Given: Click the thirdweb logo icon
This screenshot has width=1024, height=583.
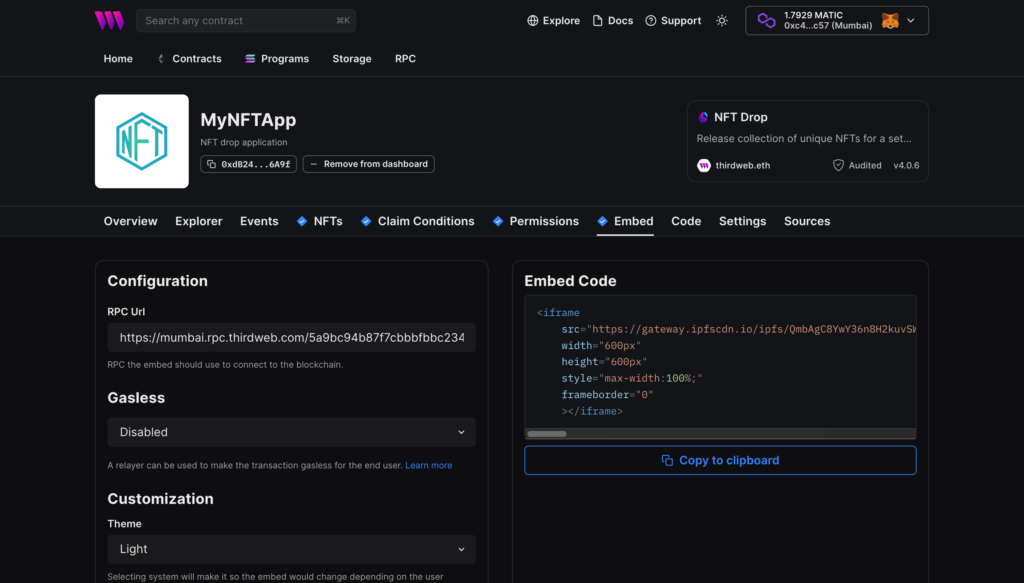Looking at the screenshot, I should pos(109,20).
